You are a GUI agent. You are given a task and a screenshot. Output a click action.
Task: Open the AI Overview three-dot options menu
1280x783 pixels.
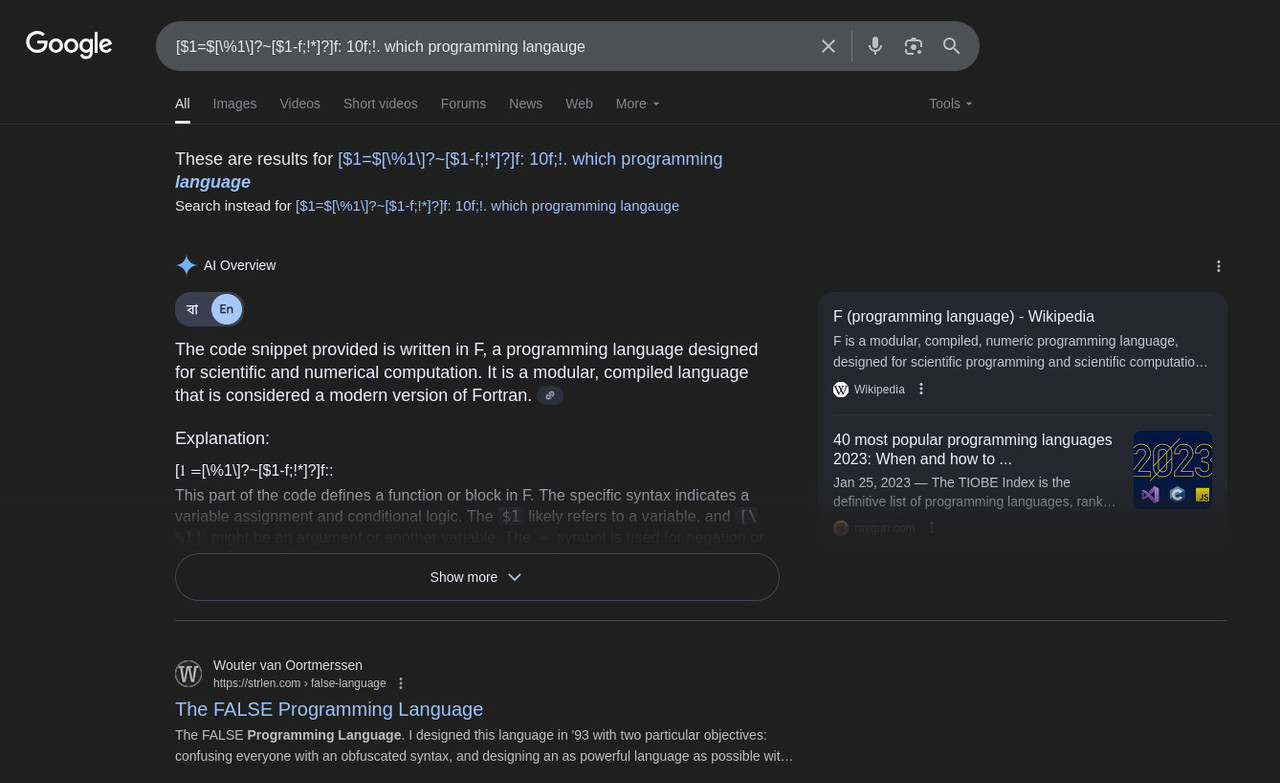tap(1218, 266)
